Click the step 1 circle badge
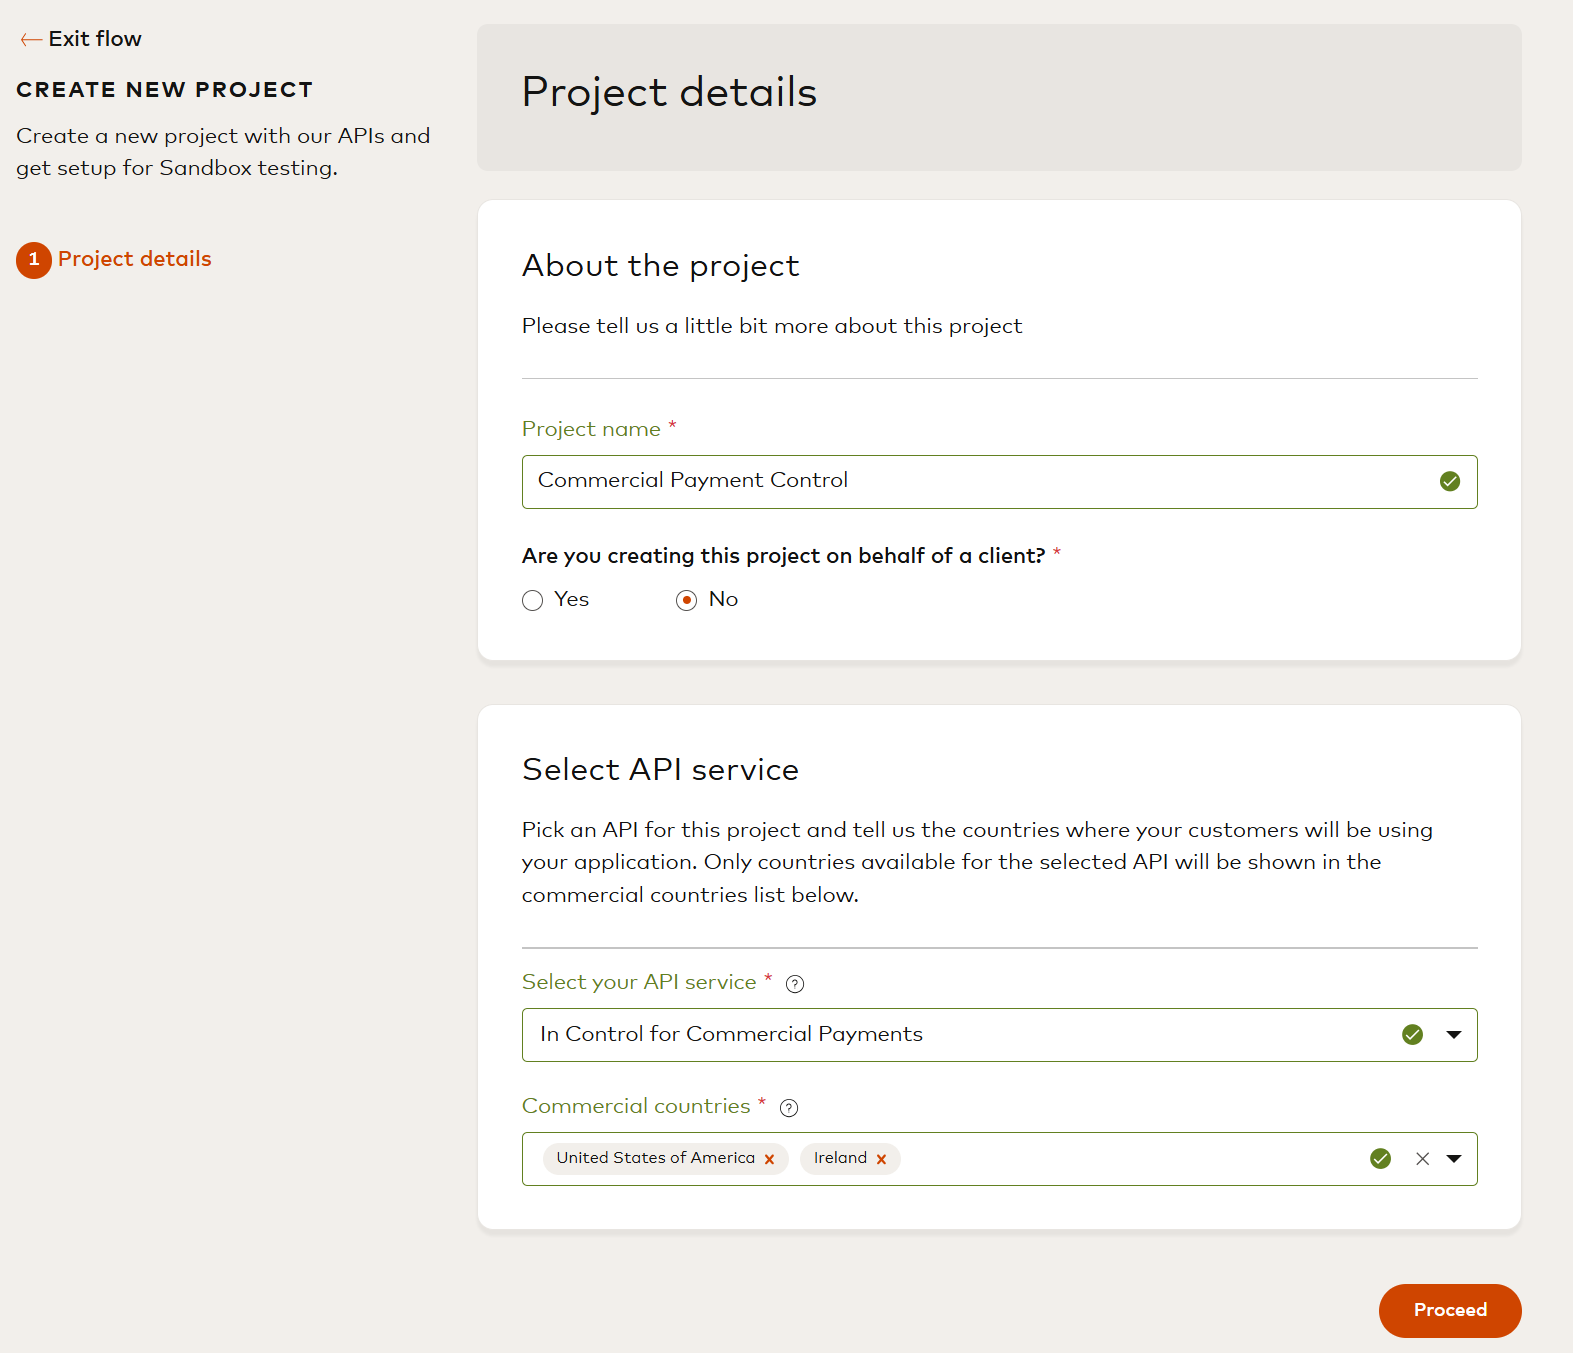This screenshot has width=1573, height=1353. [x=34, y=260]
